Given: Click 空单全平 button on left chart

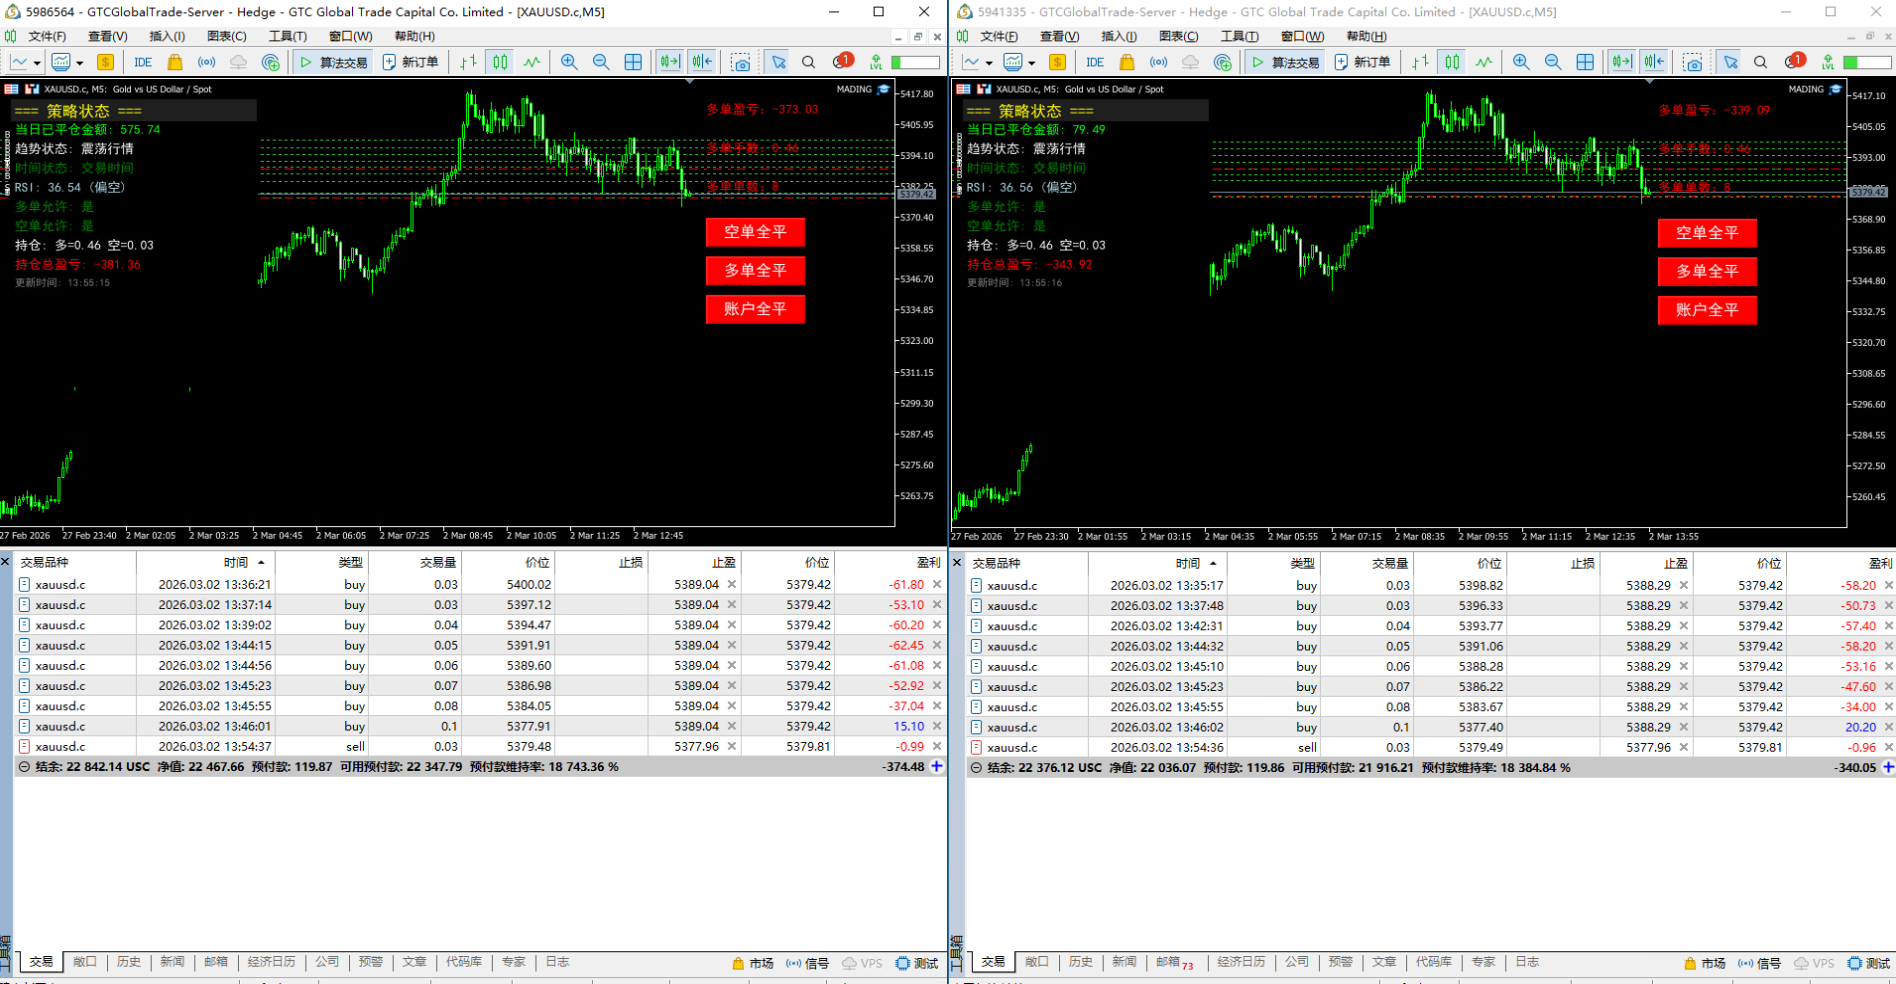Looking at the screenshot, I should 755,232.
